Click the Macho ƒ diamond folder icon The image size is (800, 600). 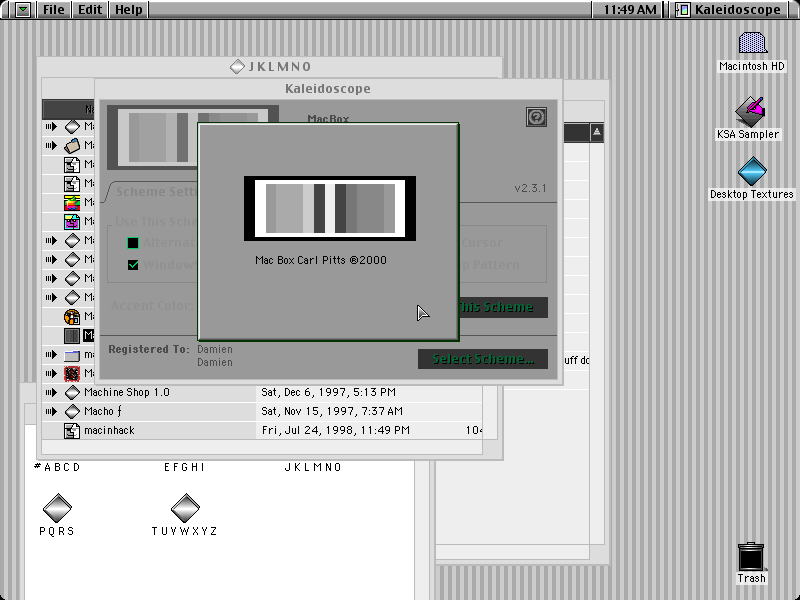pyautogui.click(x=72, y=411)
